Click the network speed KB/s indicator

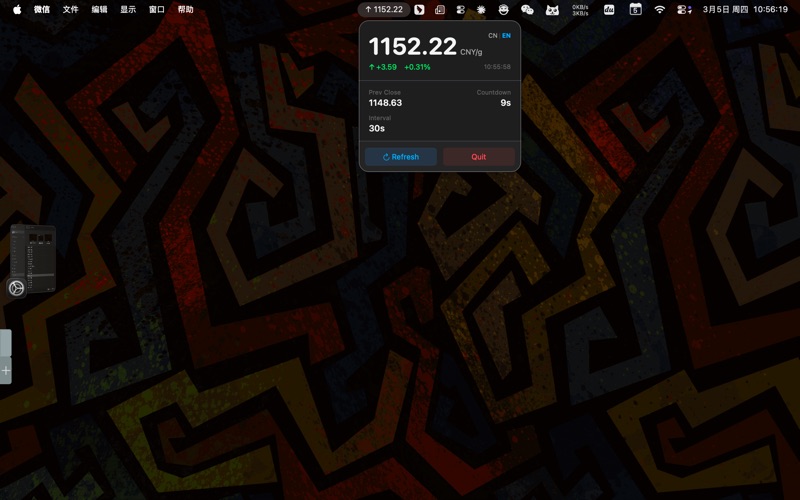click(580, 9)
